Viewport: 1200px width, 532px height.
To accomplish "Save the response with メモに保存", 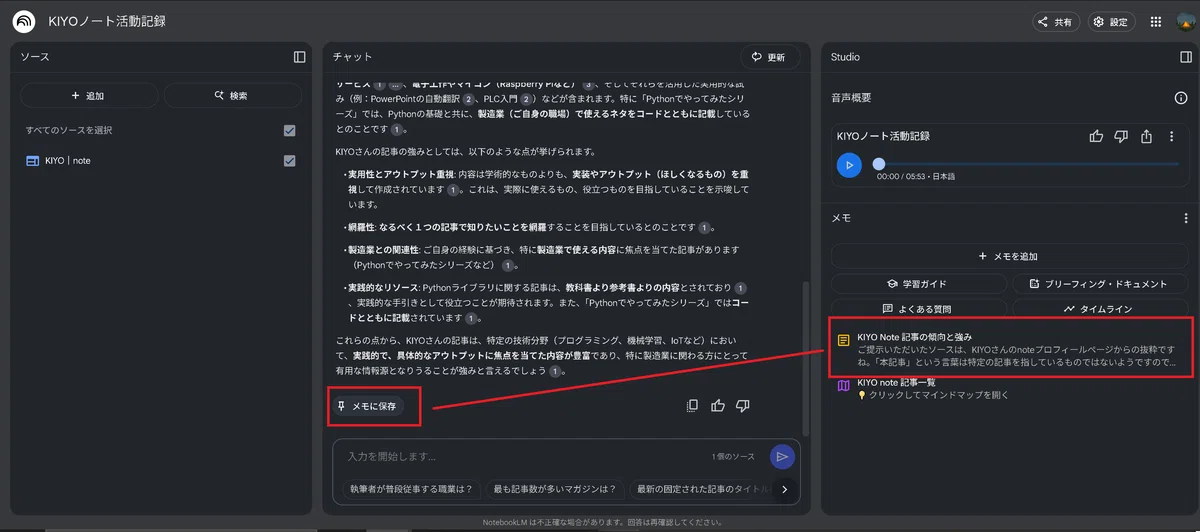I will [368, 406].
